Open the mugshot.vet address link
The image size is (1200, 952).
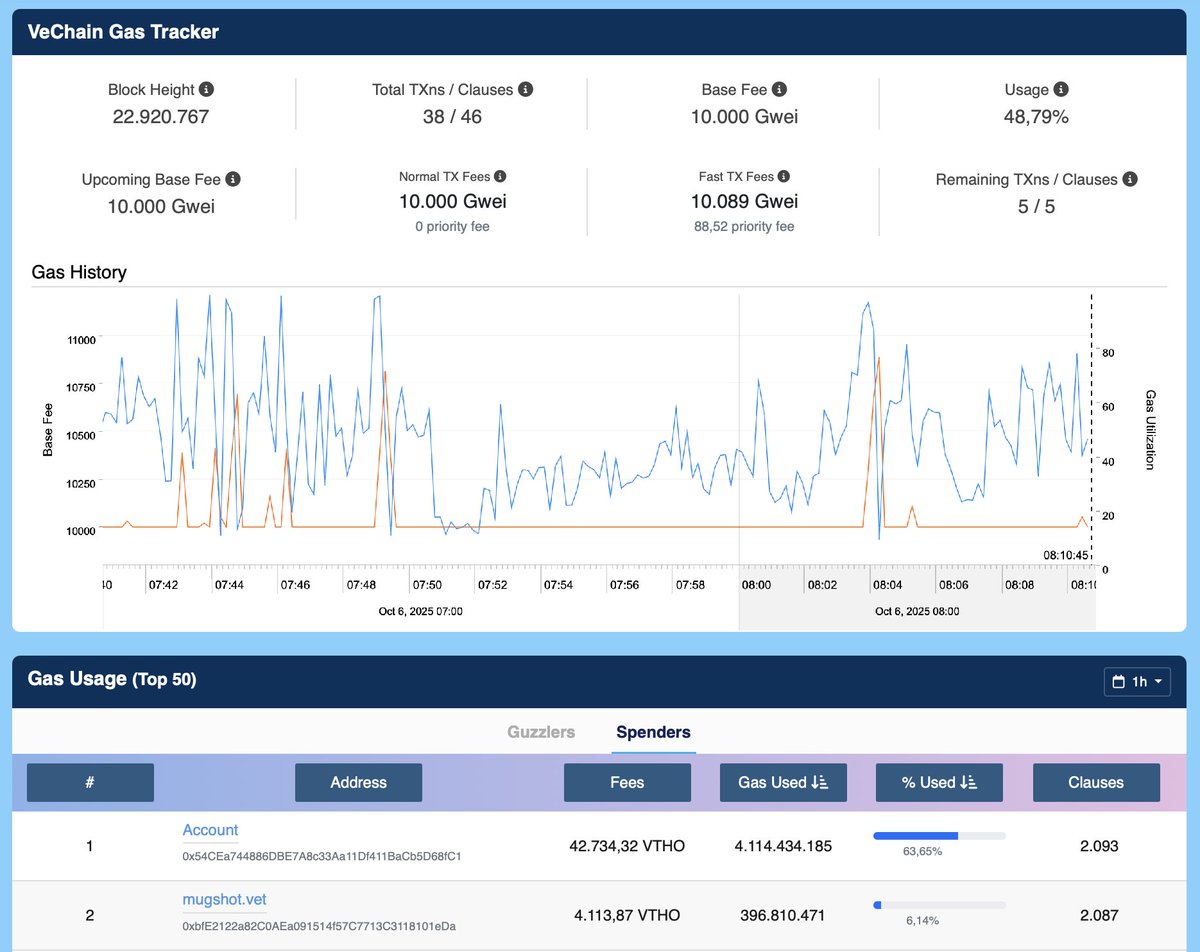225,899
